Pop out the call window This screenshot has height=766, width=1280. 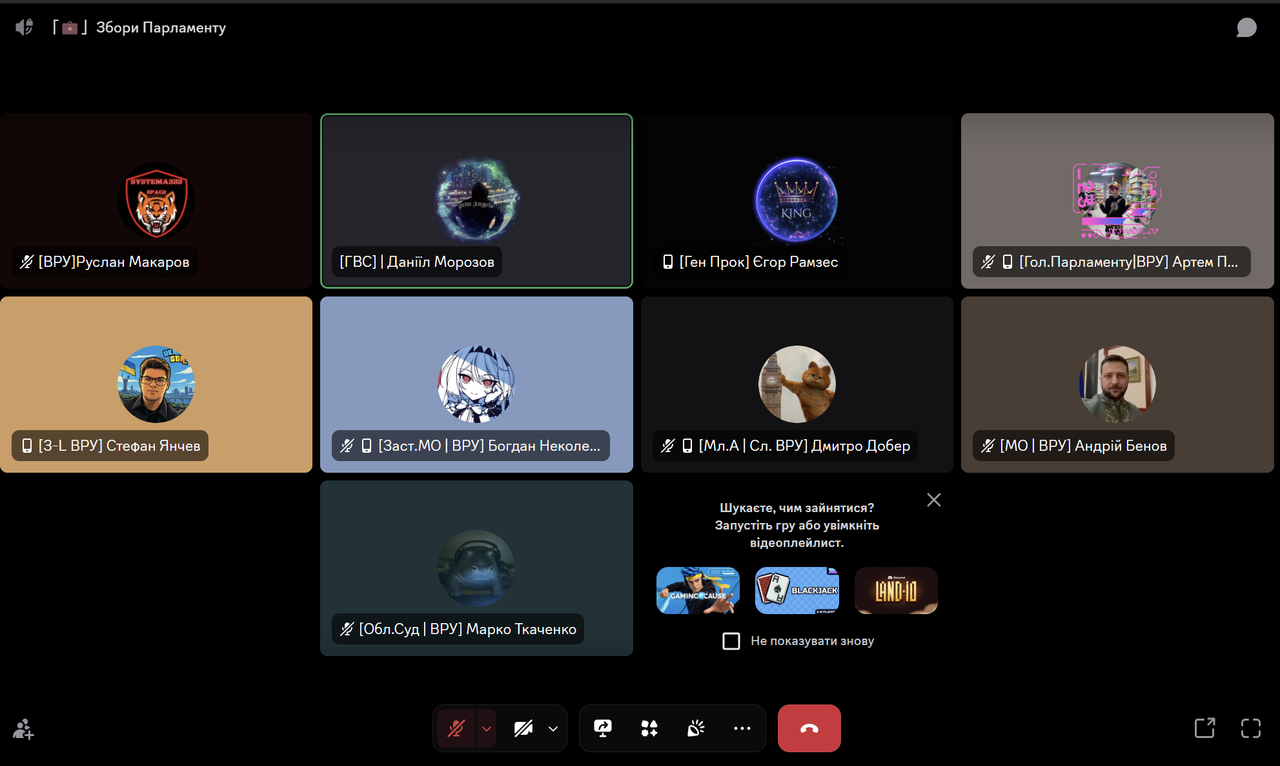click(x=1205, y=728)
